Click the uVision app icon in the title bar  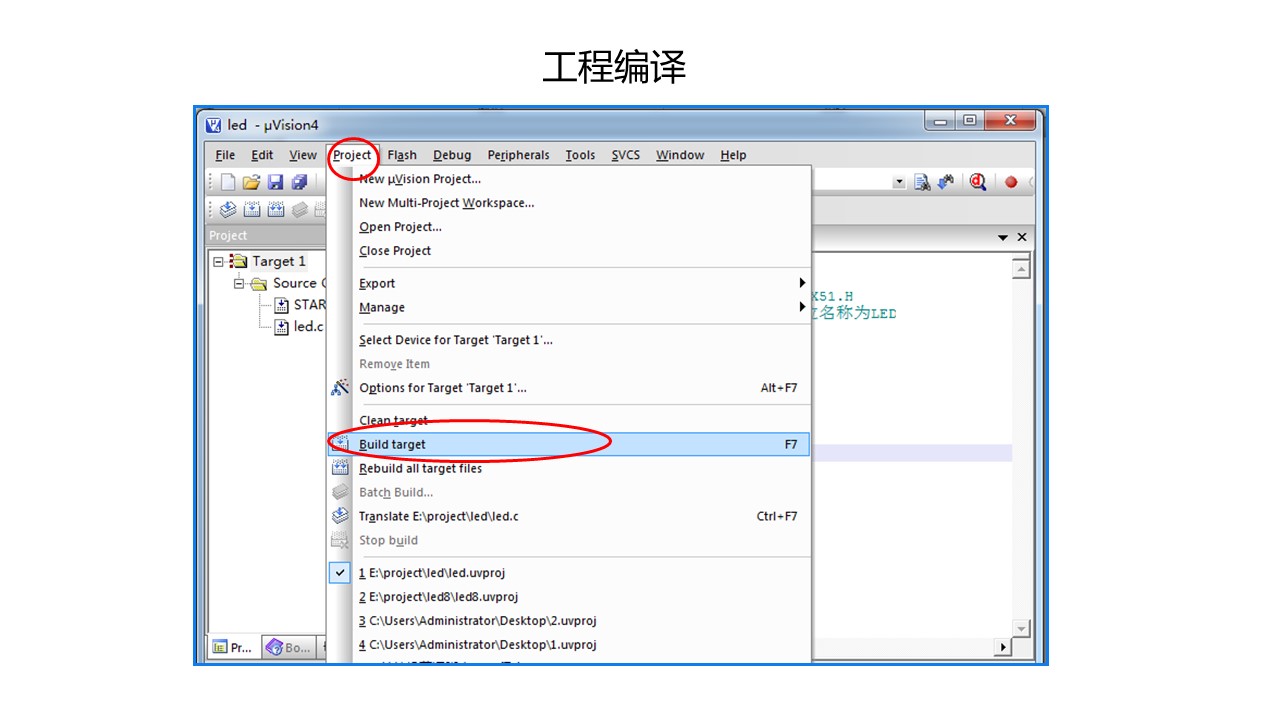point(213,125)
